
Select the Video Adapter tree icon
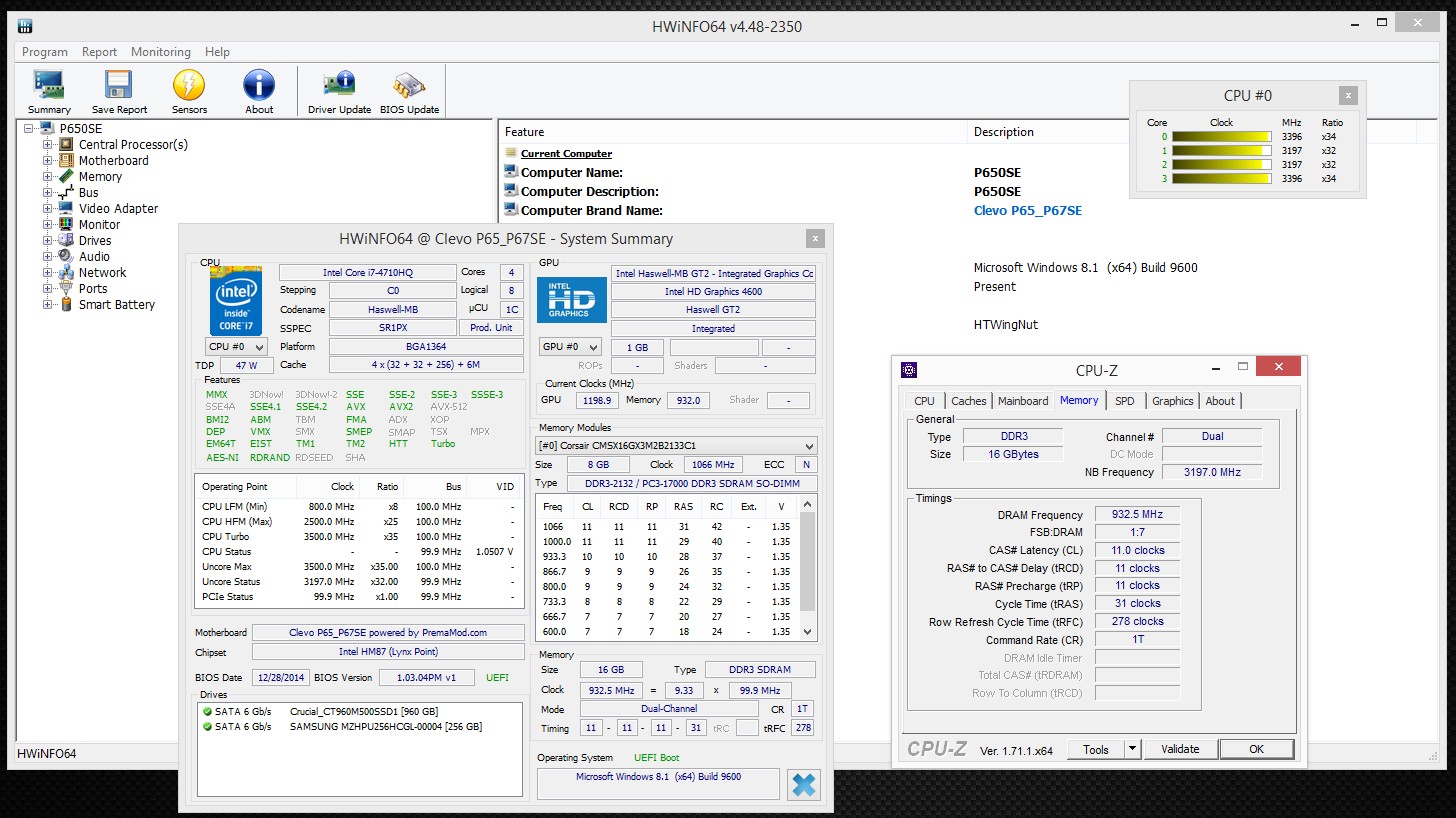pos(67,208)
